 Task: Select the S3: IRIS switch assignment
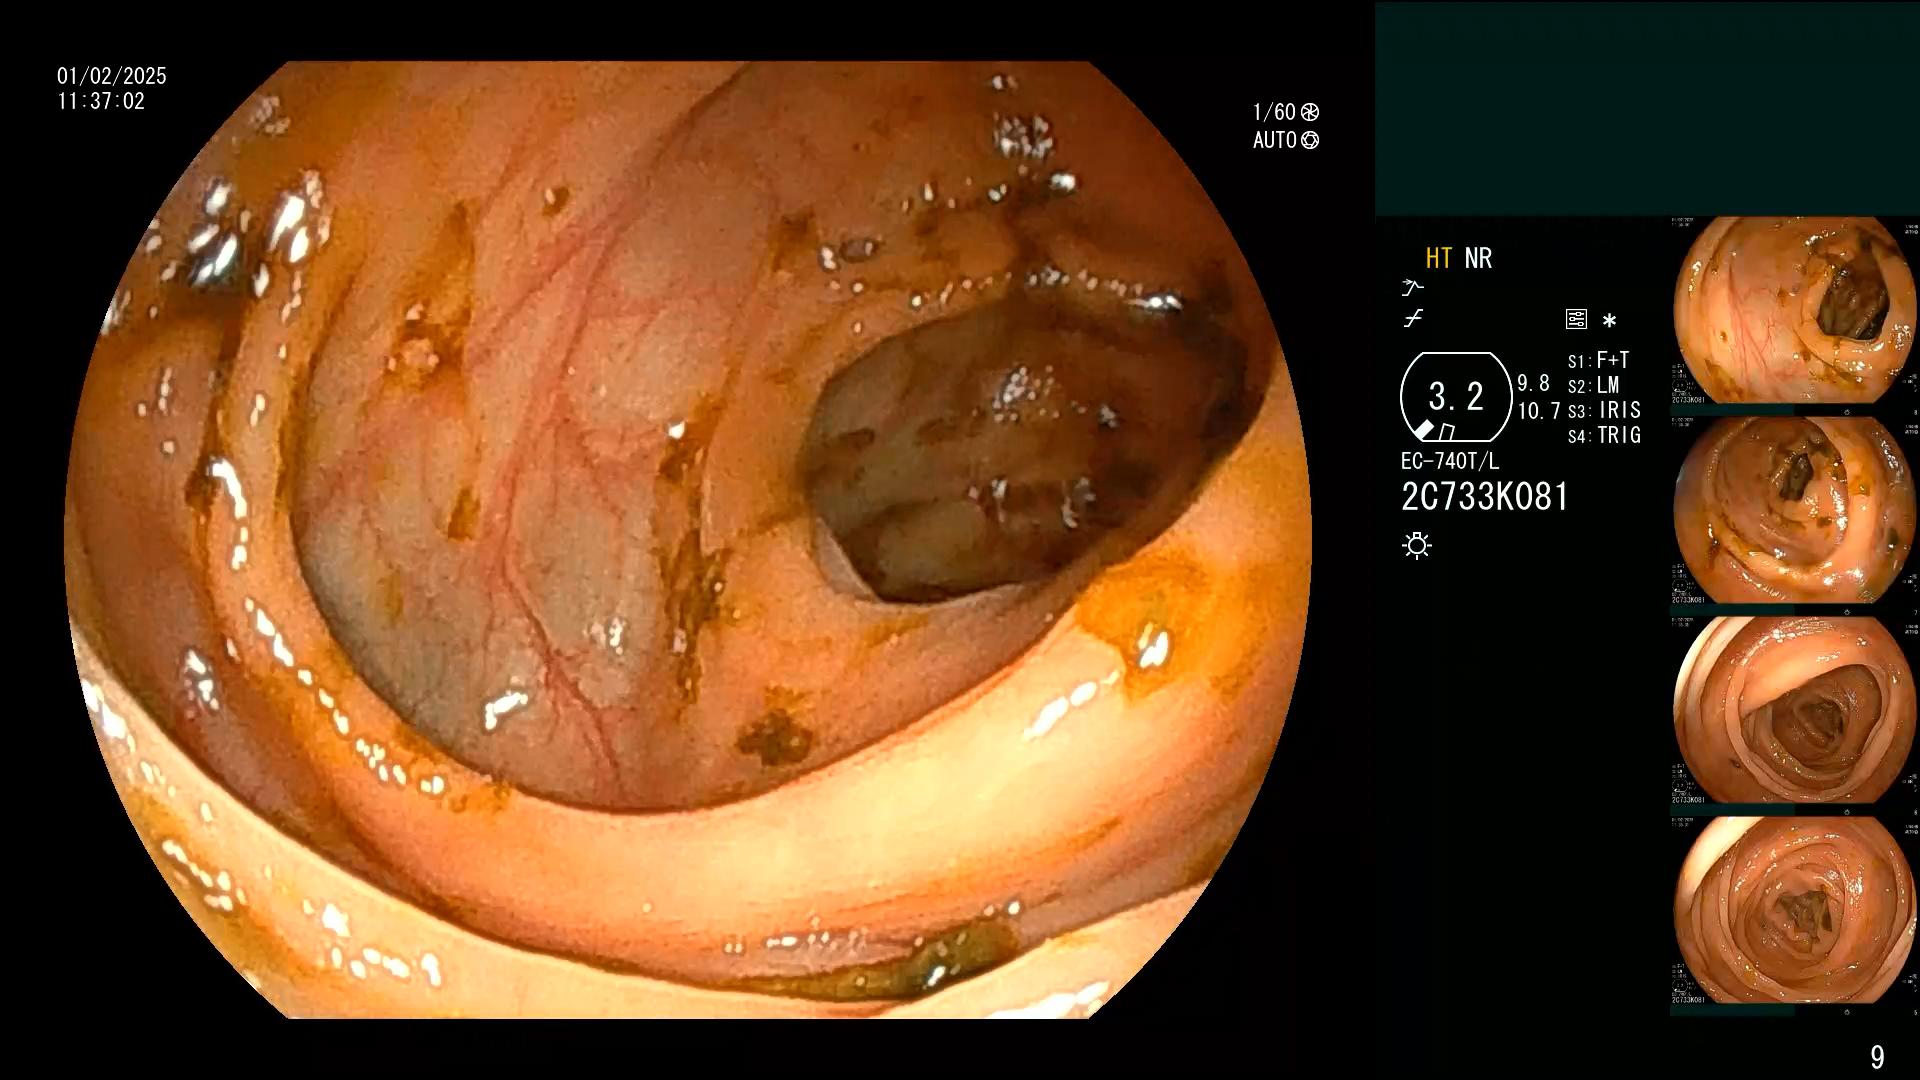pyautogui.click(x=1604, y=410)
